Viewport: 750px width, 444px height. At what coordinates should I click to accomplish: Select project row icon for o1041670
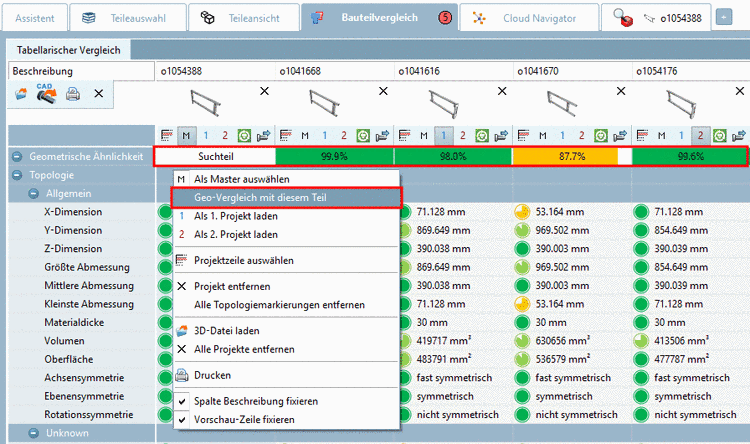coord(523,136)
